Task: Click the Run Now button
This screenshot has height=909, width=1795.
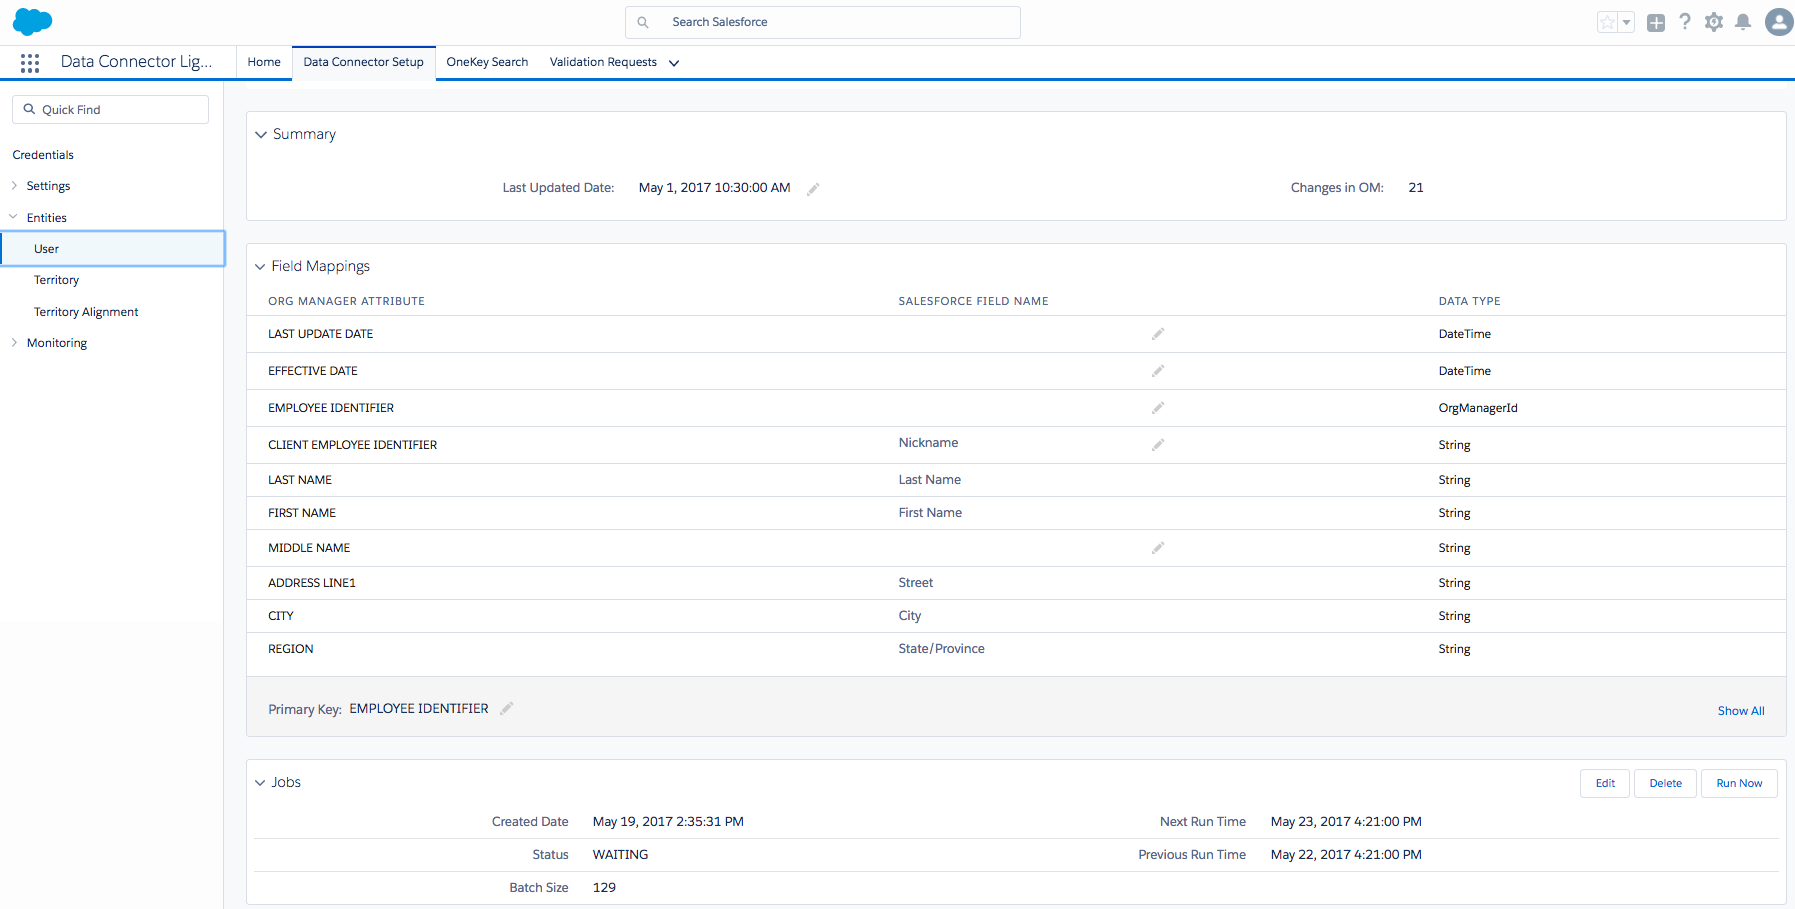Action: pyautogui.click(x=1739, y=783)
